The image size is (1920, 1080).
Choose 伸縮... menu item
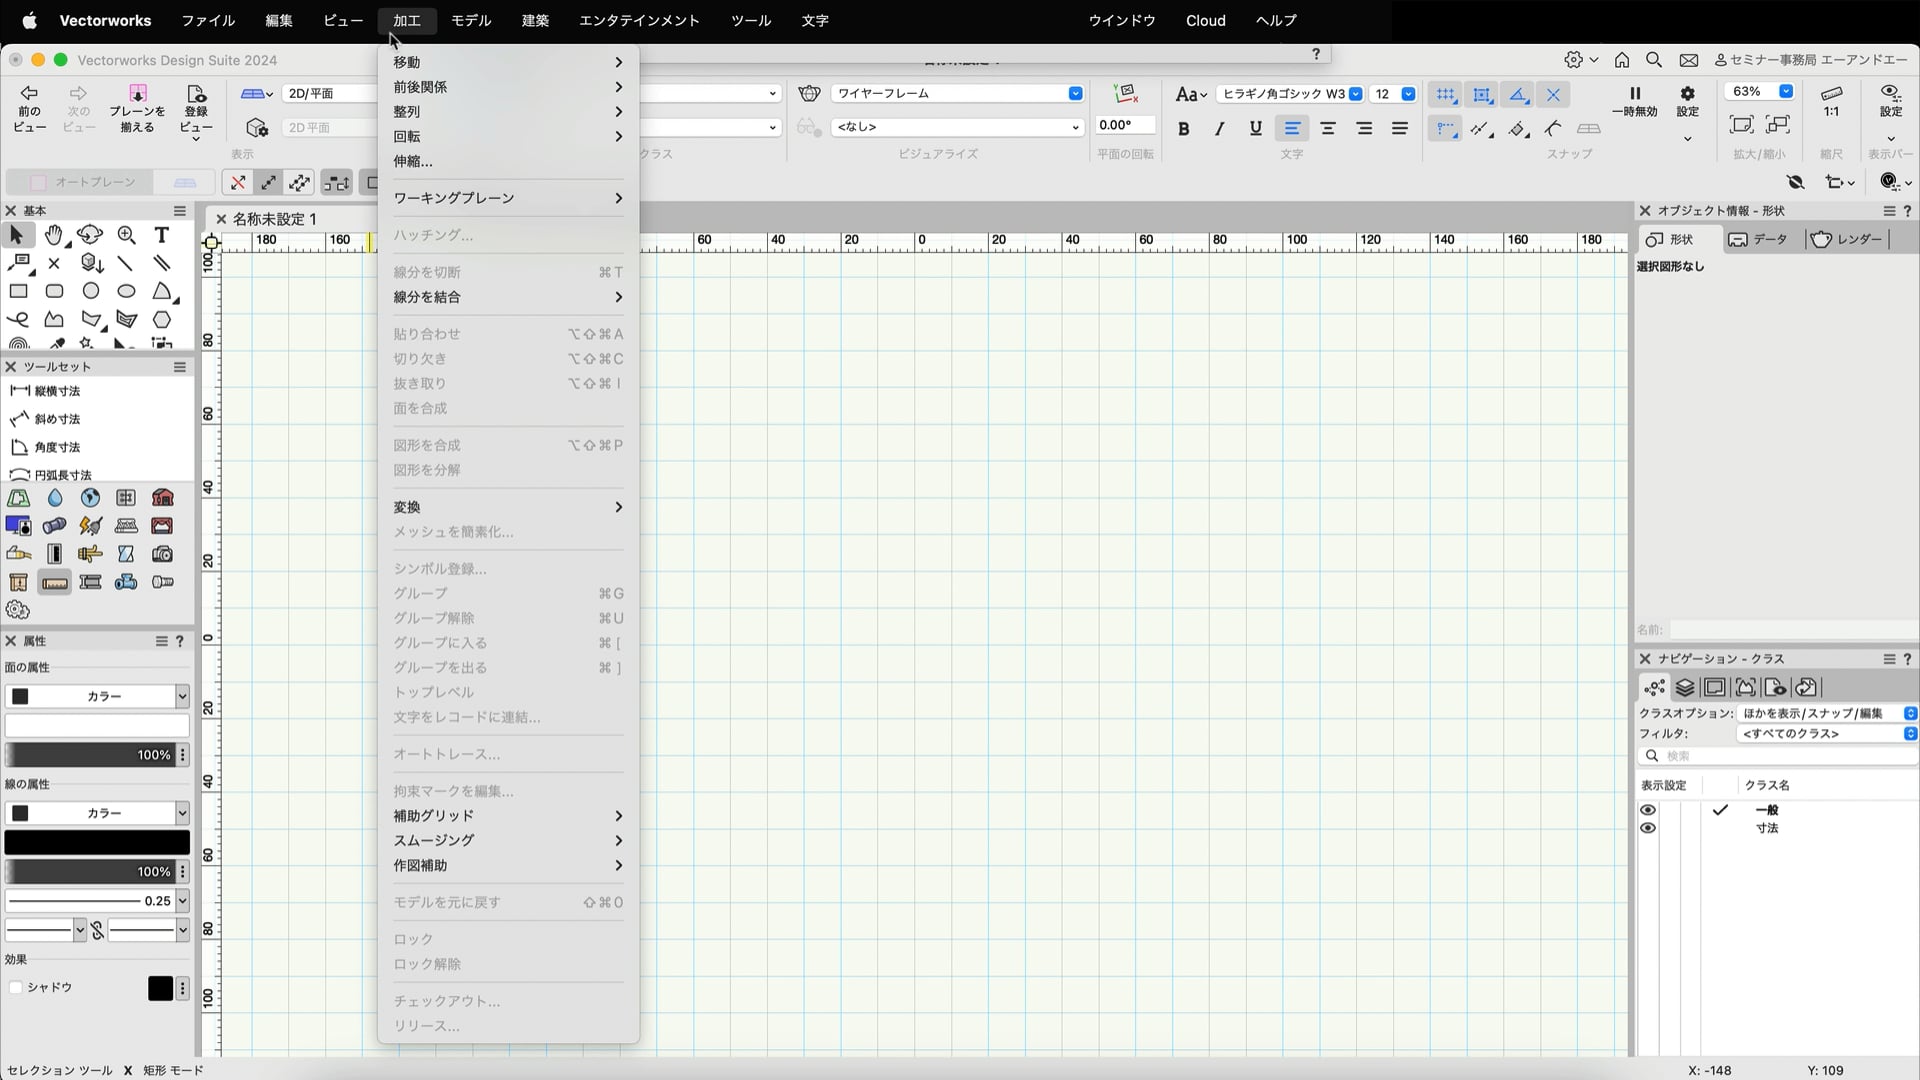(x=508, y=161)
